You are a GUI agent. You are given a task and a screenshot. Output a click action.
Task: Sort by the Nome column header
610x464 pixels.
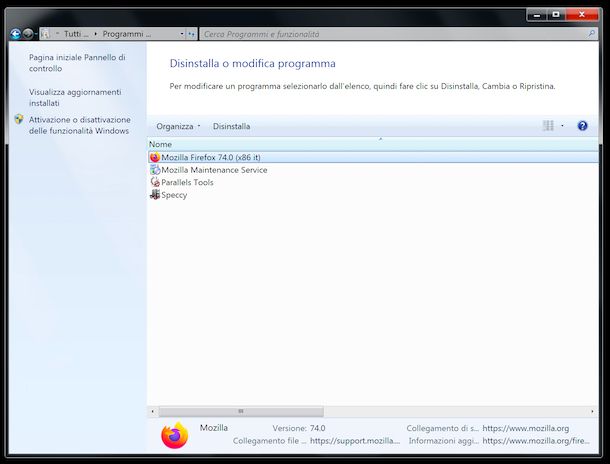[x=373, y=144]
